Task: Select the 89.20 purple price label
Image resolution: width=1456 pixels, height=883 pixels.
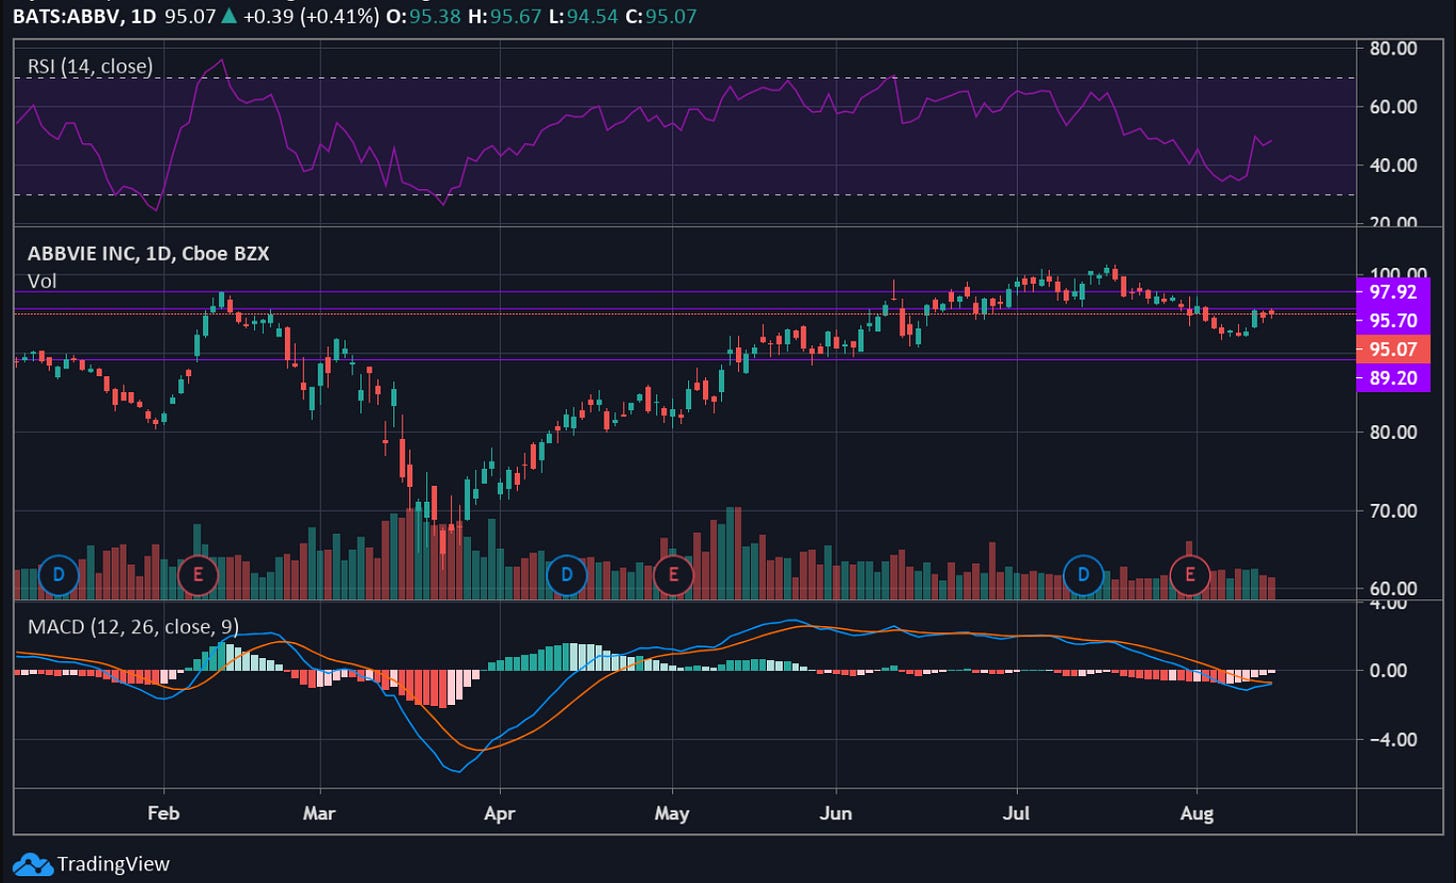Action: [1393, 378]
